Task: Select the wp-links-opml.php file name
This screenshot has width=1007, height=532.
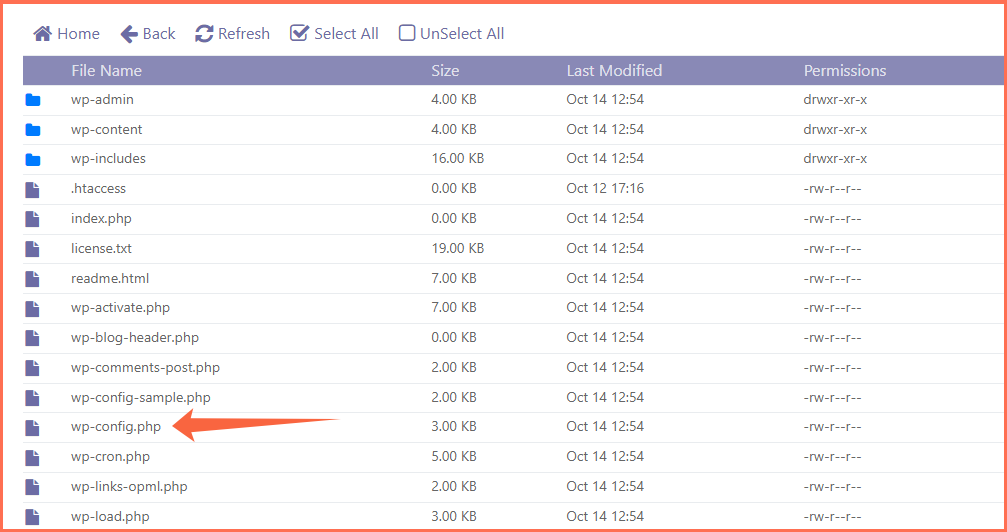Action: [x=129, y=486]
